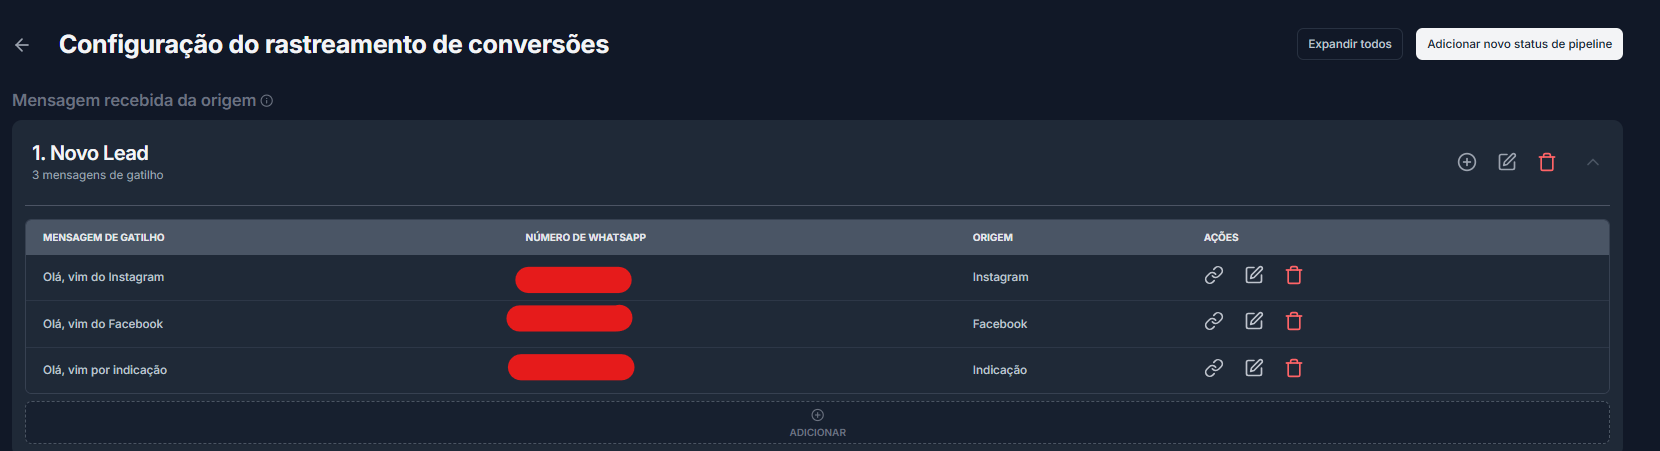Copy link for Instagram trigger message
This screenshot has width=1660, height=451.
(x=1214, y=275)
